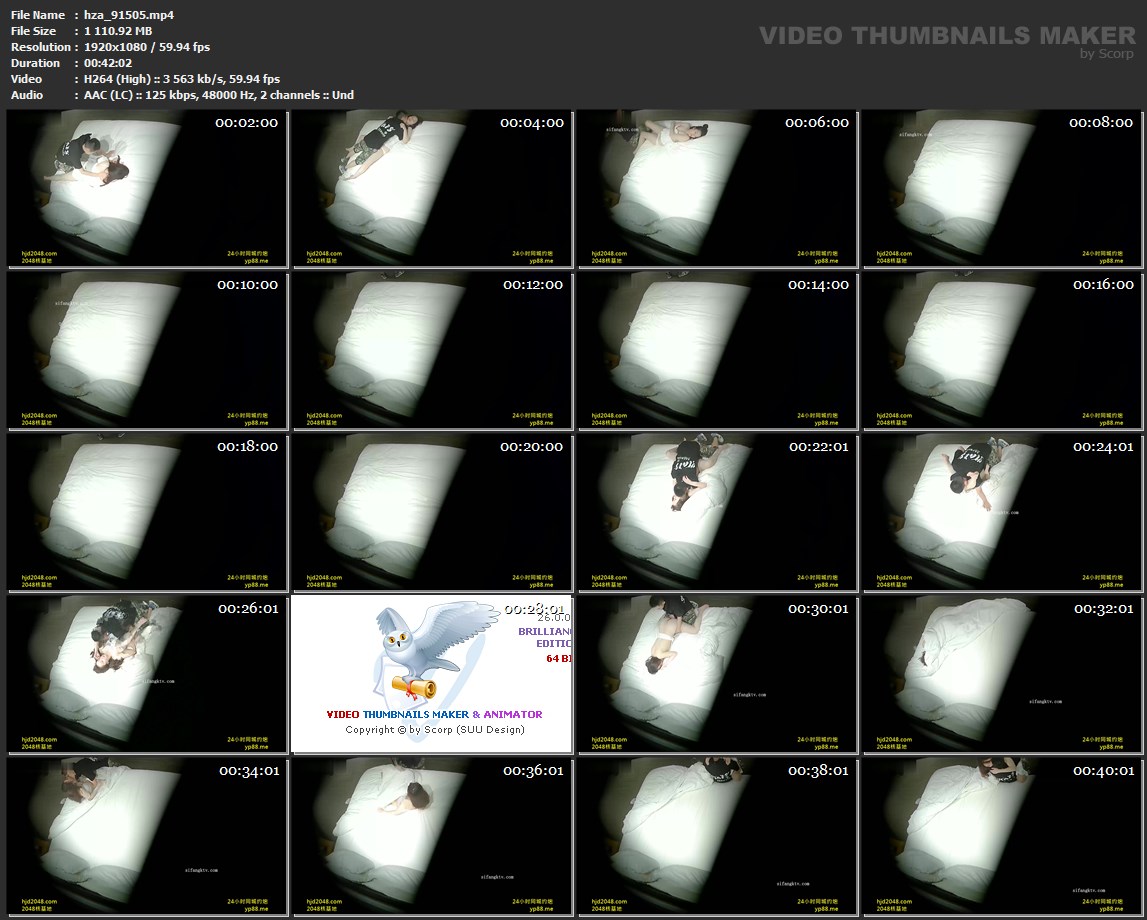Click the frame at 00:14:00
1147x920 pixels.
pyautogui.click(x=717, y=350)
